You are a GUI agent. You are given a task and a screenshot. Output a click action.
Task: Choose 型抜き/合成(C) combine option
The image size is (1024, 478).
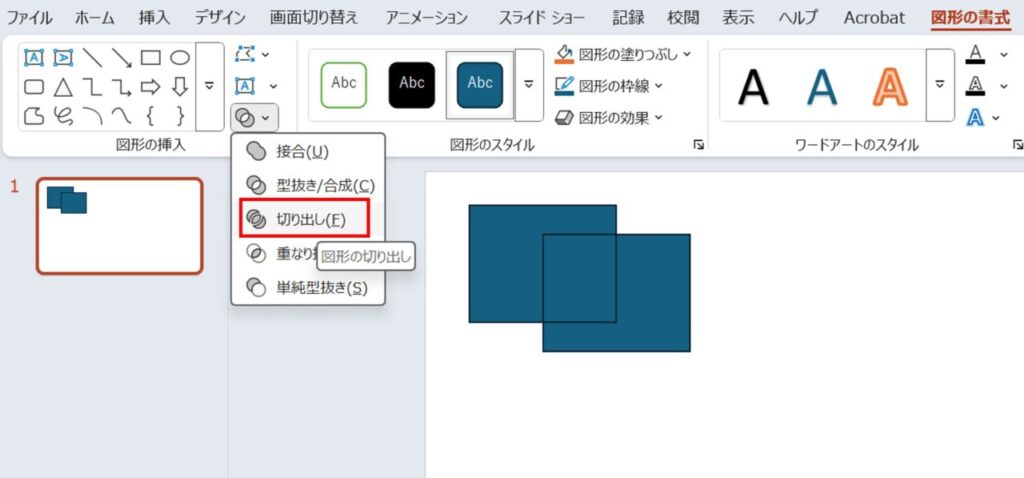click(x=308, y=185)
